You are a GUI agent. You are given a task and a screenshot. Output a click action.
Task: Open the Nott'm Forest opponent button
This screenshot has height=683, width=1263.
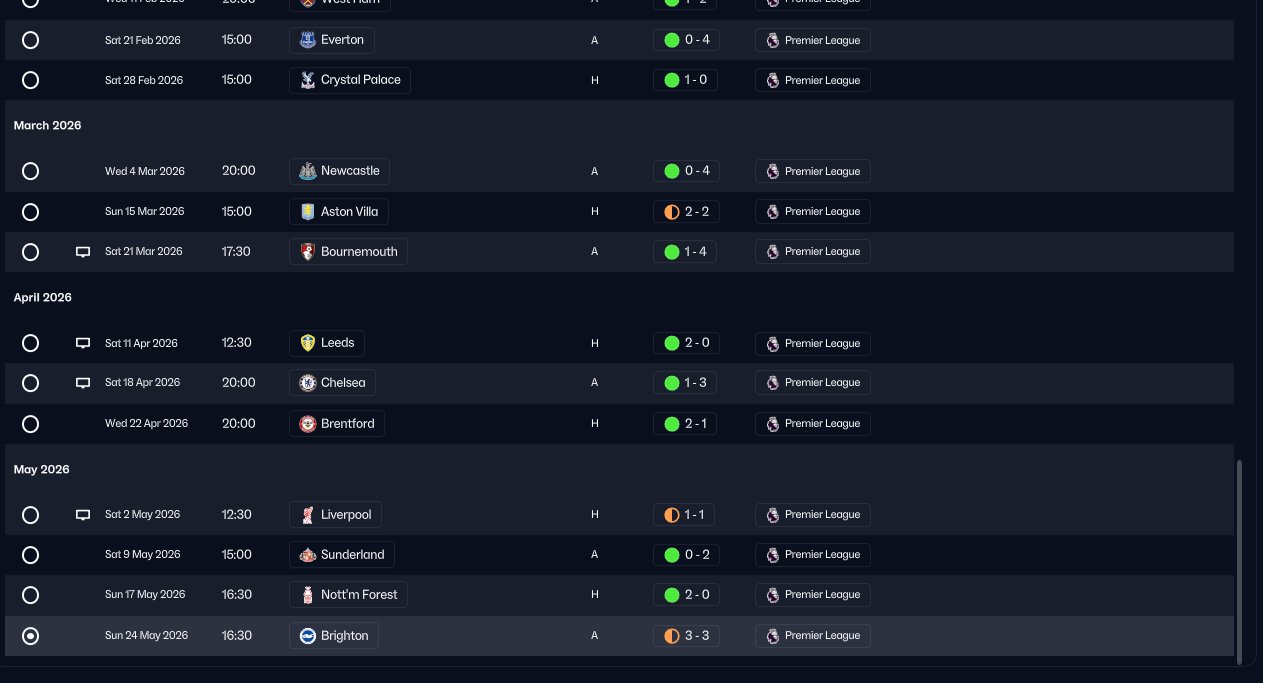click(348, 595)
